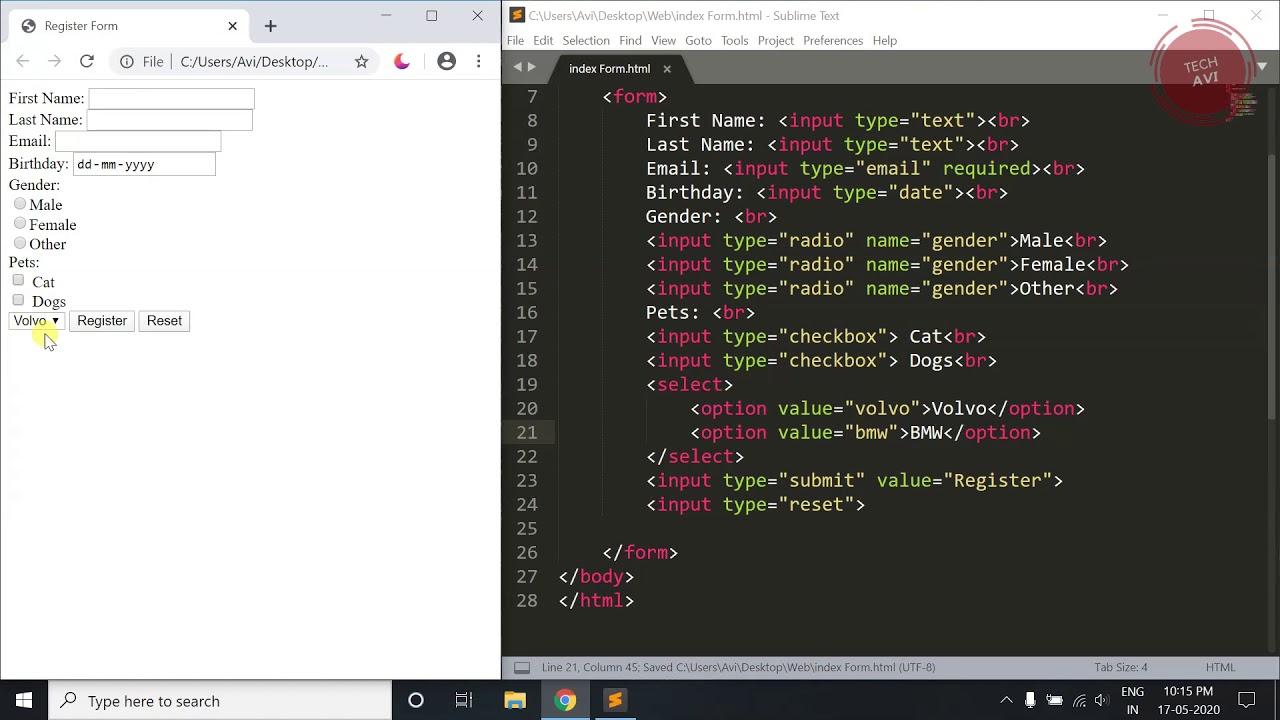Change HTML syntax in status bar

tap(1220, 667)
